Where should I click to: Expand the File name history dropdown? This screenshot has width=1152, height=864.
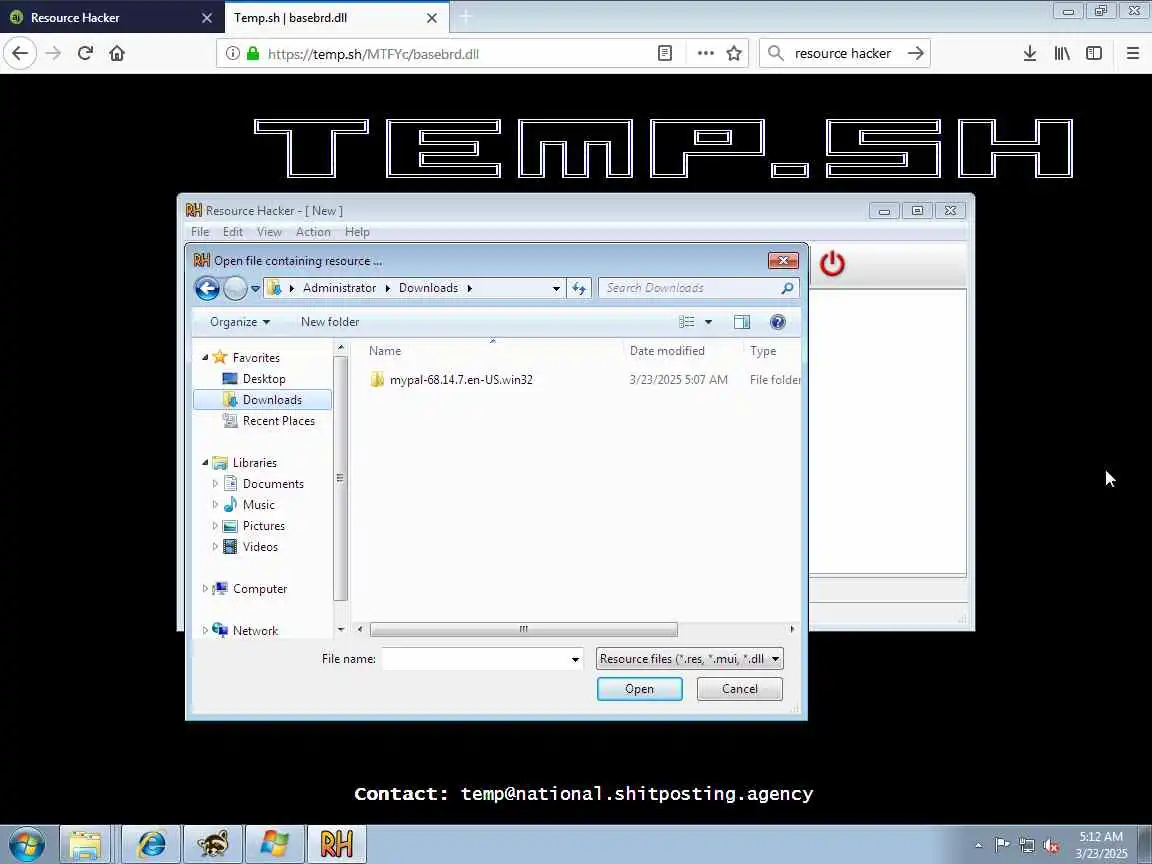[x=575, y=659]
